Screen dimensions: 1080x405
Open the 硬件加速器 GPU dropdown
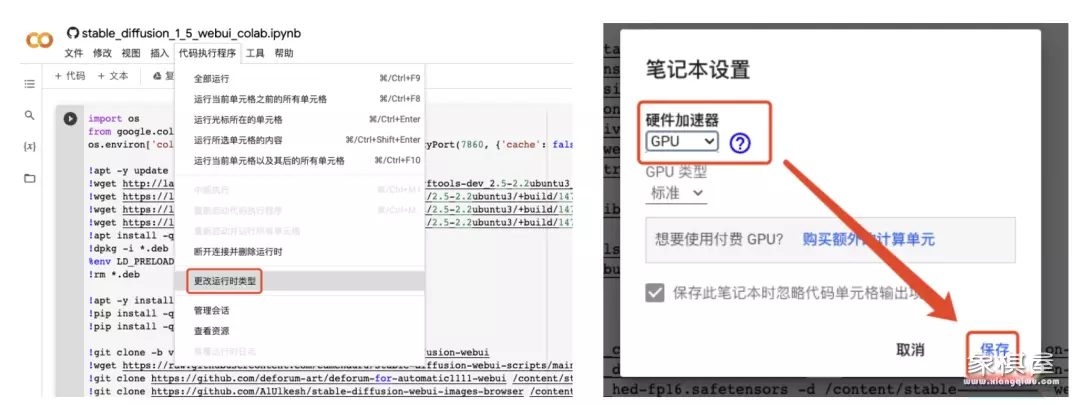[x=682, y=142]
